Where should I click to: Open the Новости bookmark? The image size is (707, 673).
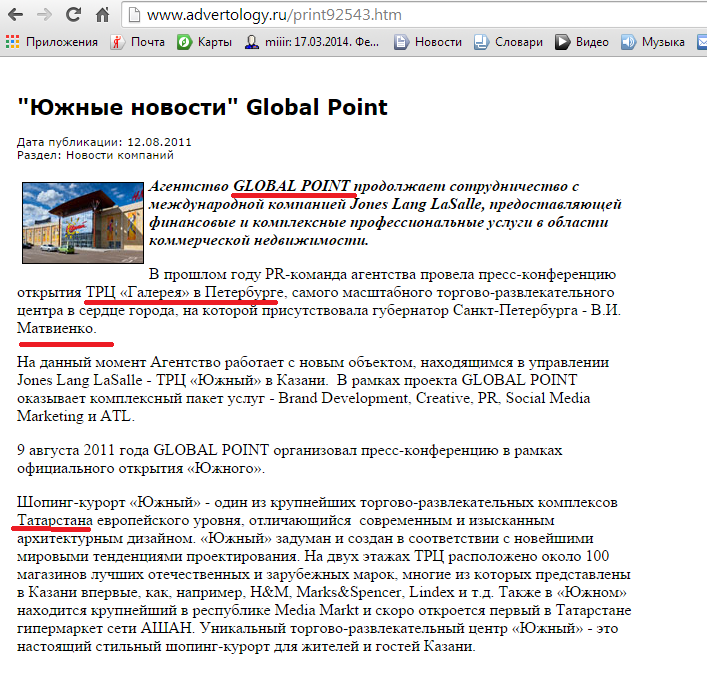pyautogui.click(x=428, y=42)
